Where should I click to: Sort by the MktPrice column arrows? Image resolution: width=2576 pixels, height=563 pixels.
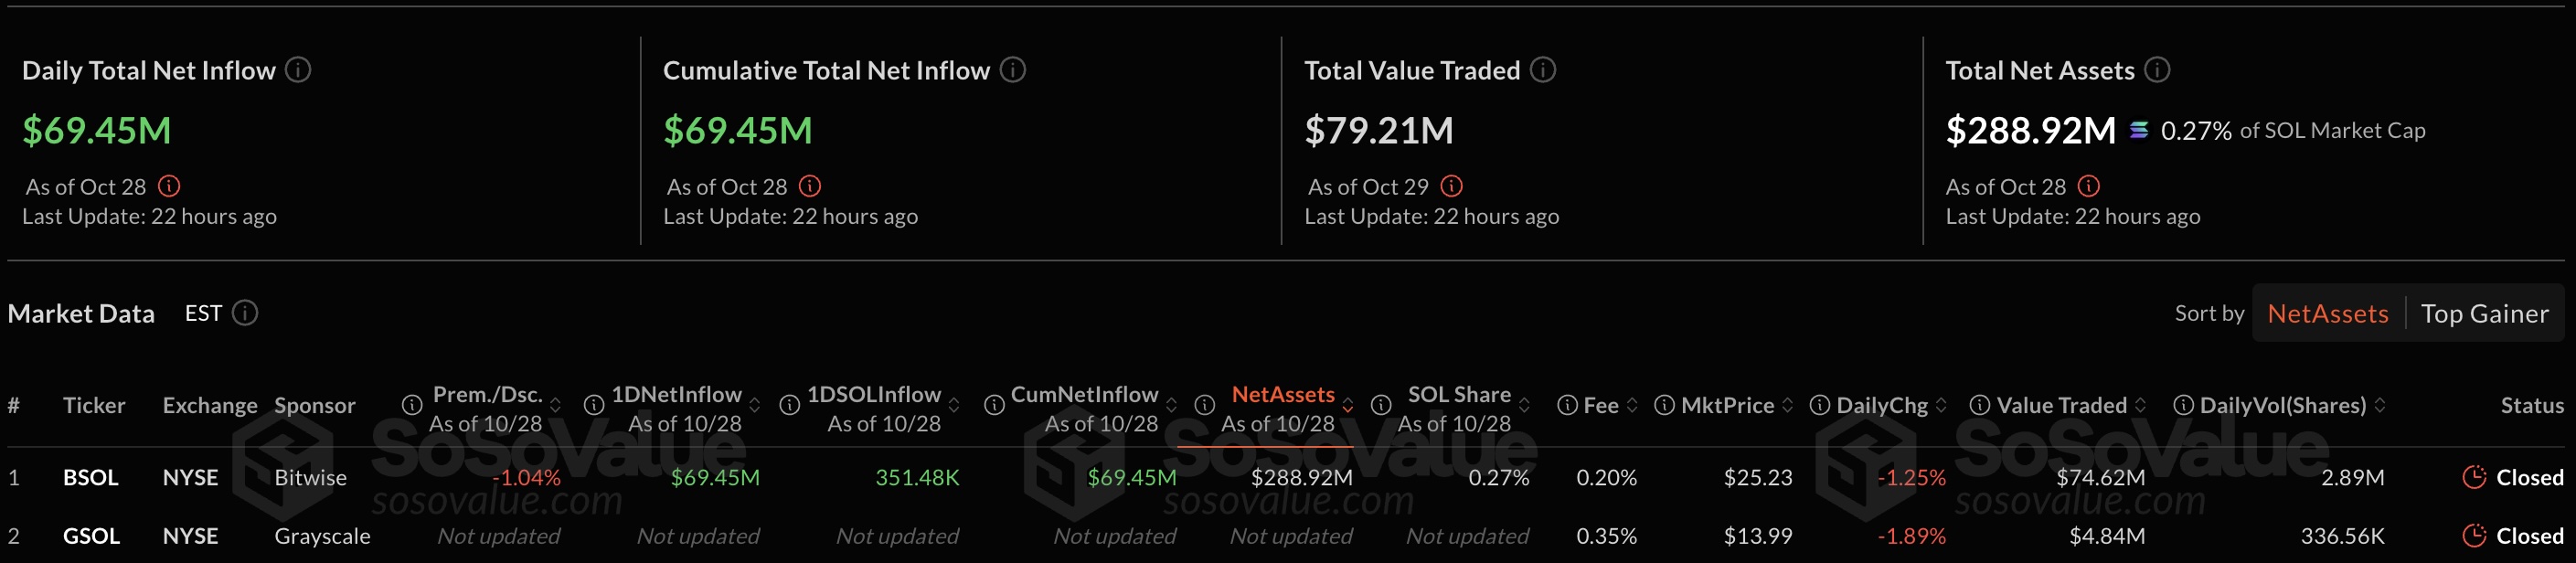click(x=1787, y=405)
